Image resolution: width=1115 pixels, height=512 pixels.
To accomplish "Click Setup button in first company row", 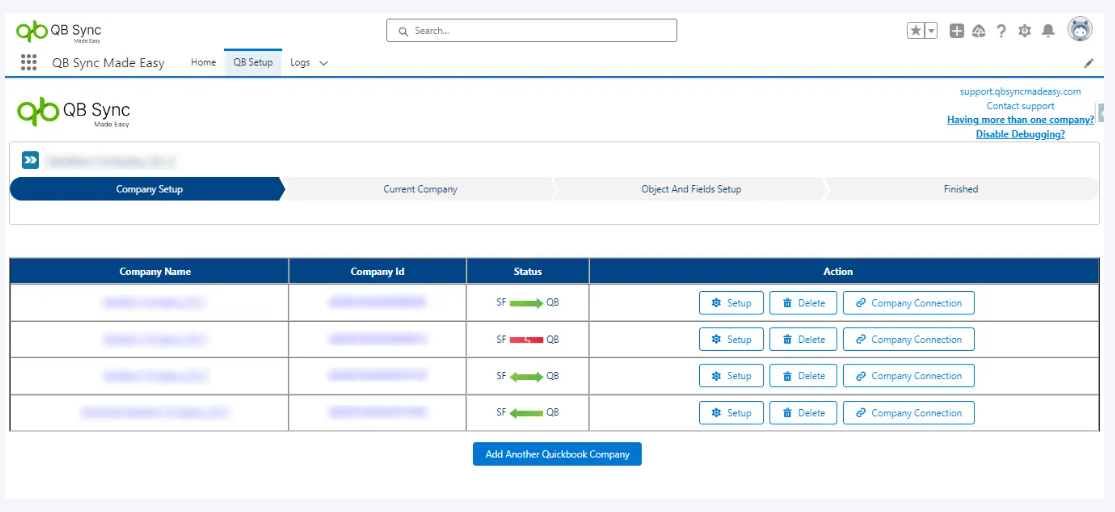I will click(731, 303).
